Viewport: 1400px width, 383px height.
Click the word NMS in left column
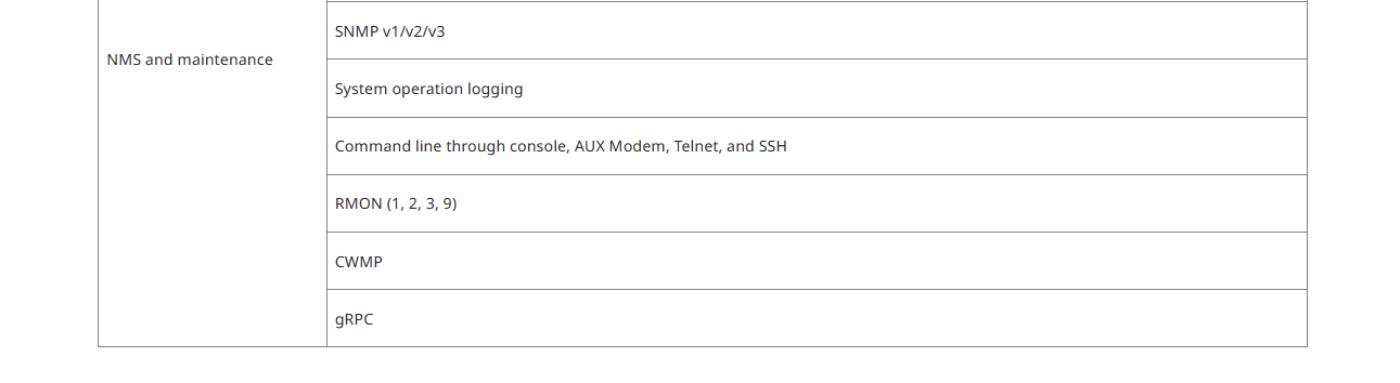point(121,60)
